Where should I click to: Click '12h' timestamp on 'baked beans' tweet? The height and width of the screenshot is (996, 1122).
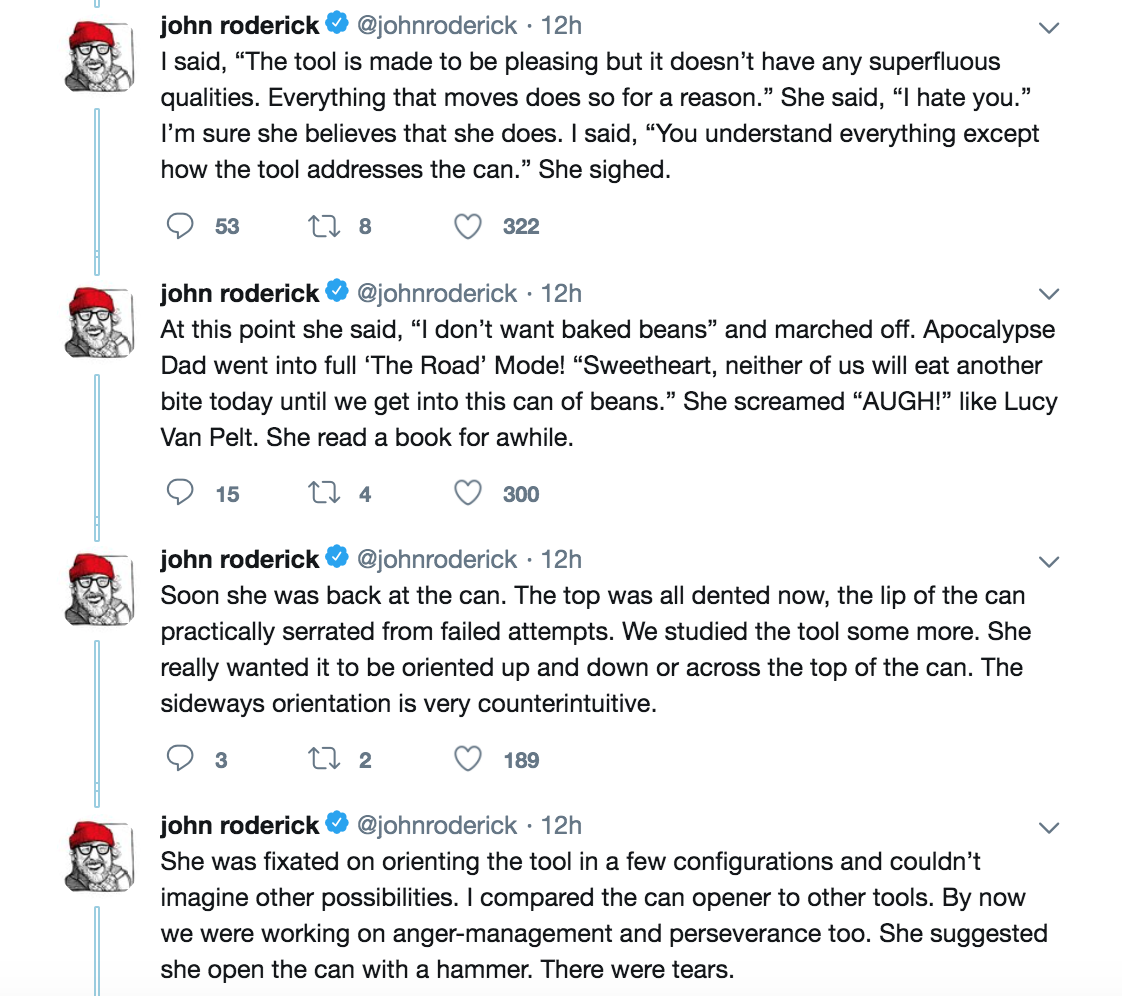click(x=561, y=293)
